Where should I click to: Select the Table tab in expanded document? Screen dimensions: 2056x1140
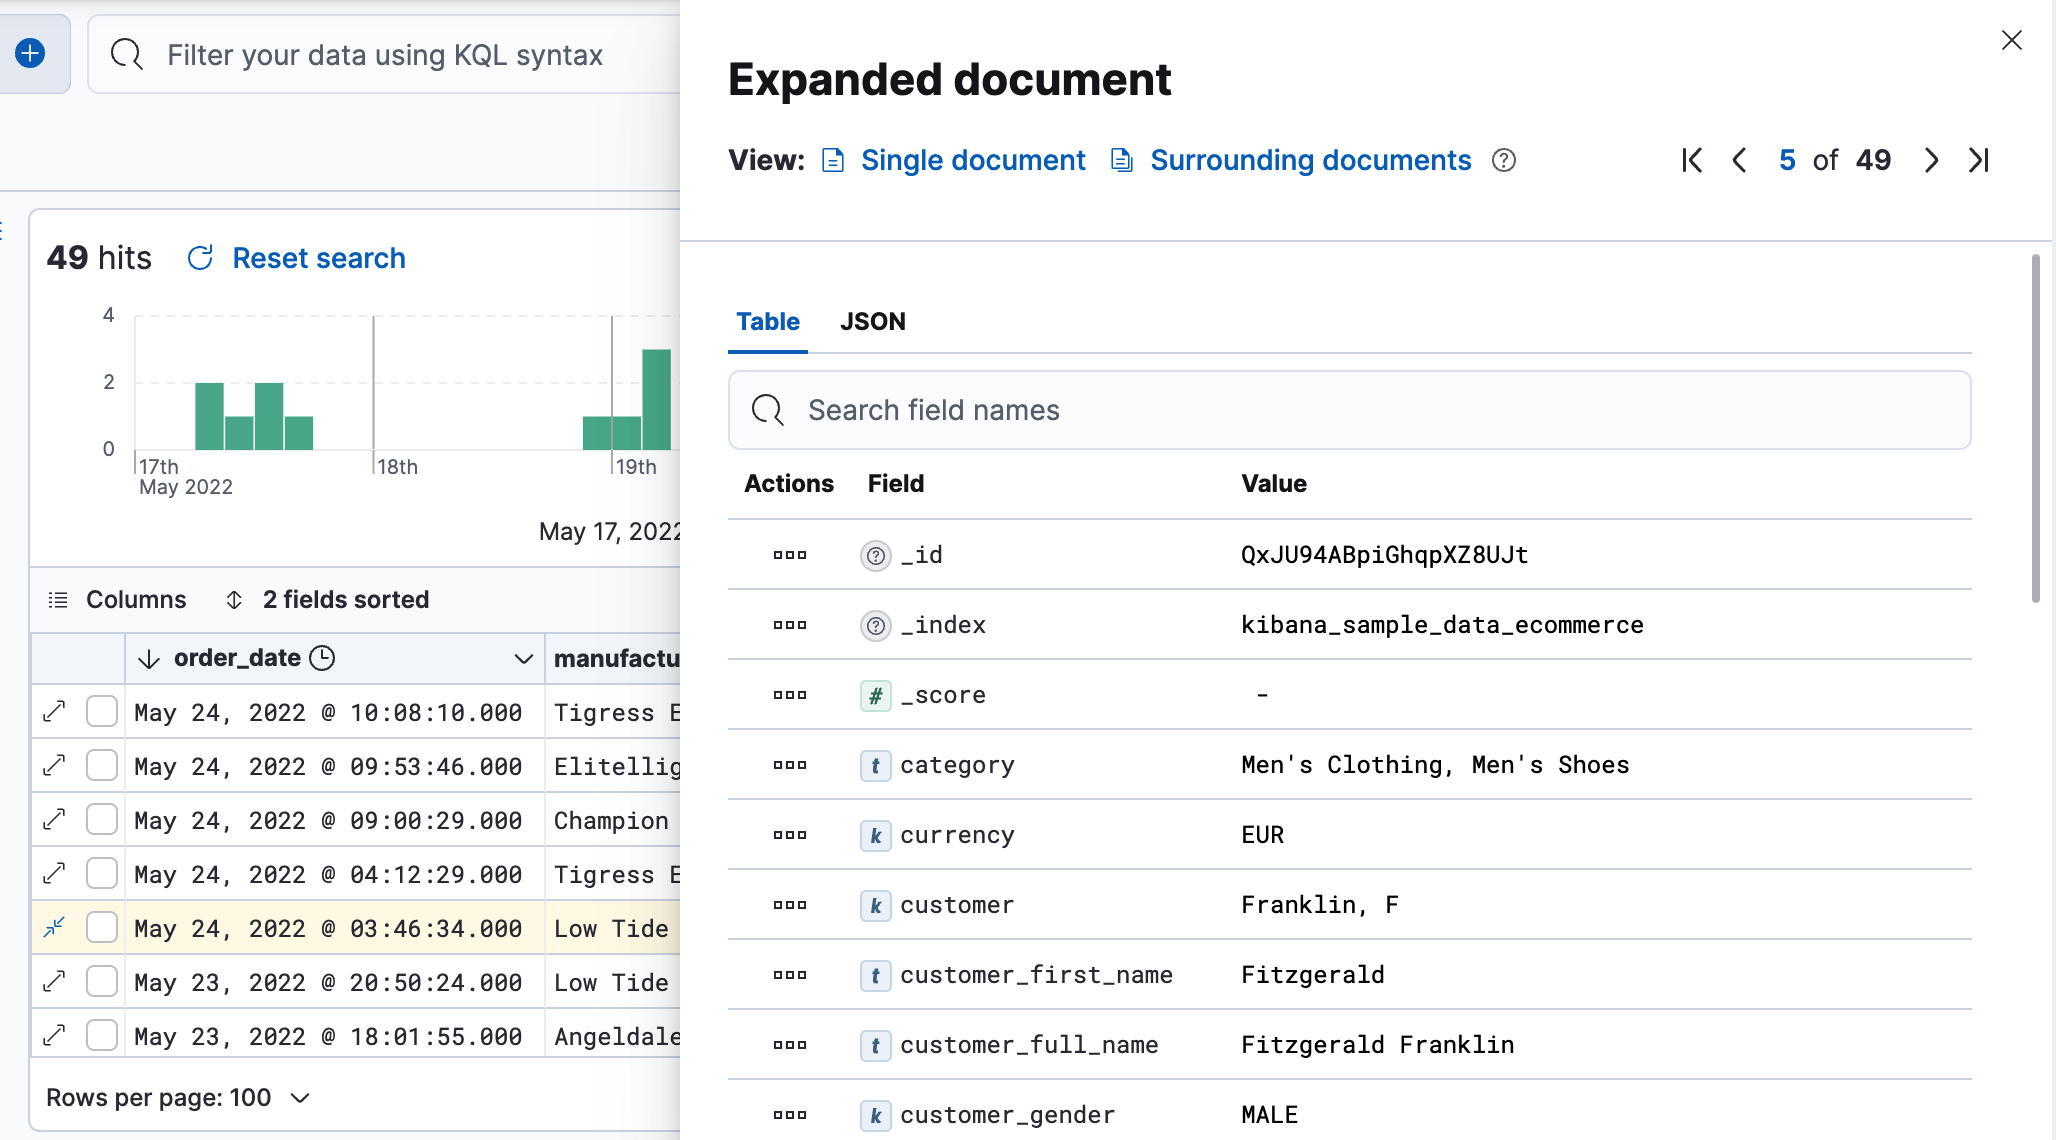pyautogui.click(x=766, y=322)
